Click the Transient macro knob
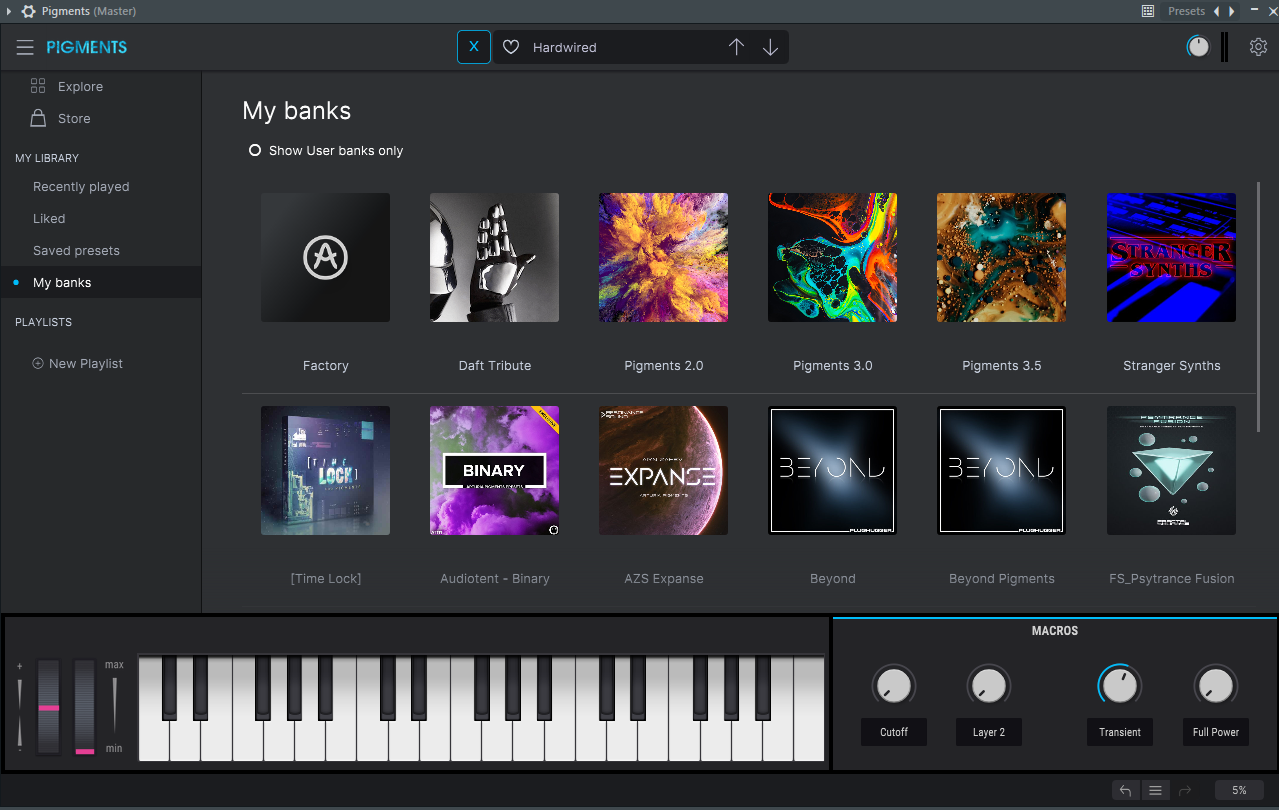1279x810 pixels. coord(1119,686)
